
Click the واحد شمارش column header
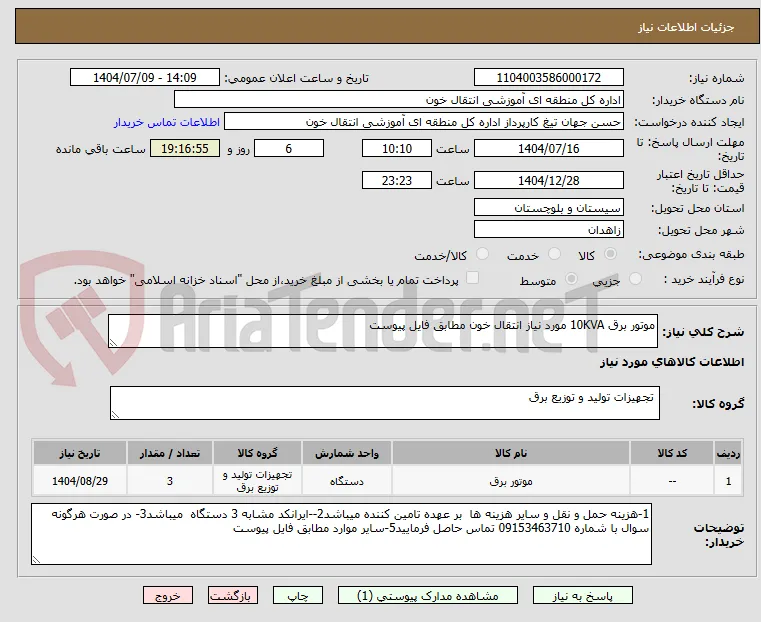pyautogui.click(x=347, y=453)
